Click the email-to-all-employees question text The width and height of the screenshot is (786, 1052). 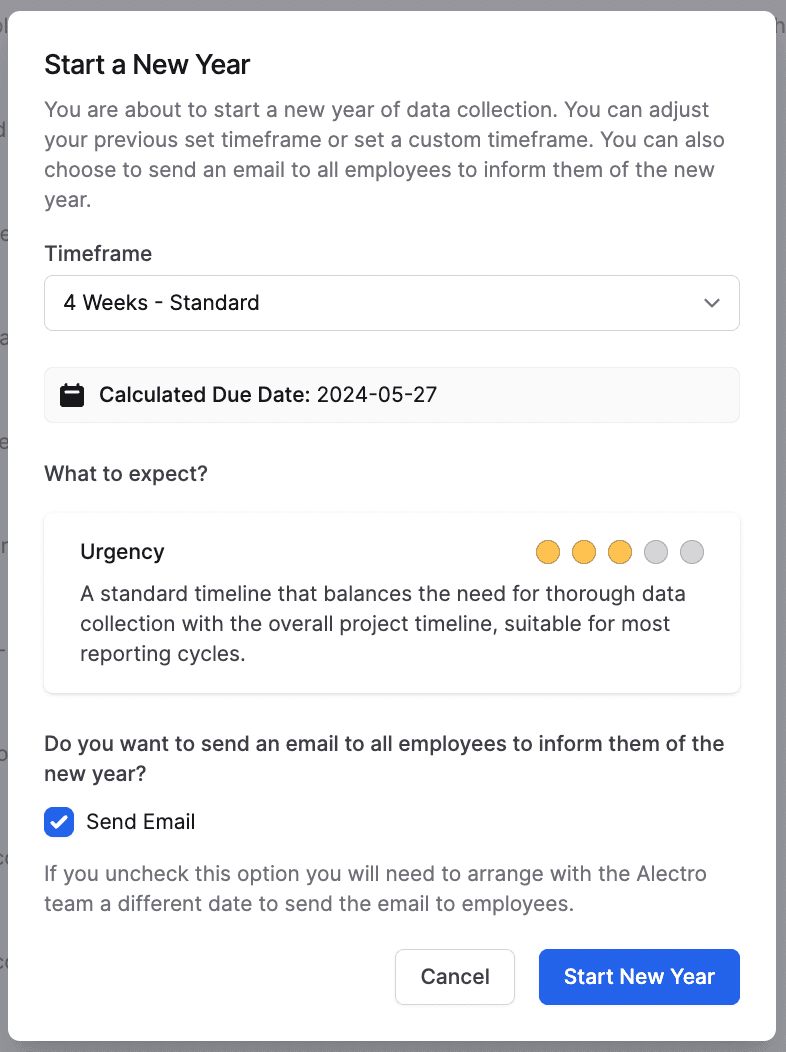click(x=384, y=759)
